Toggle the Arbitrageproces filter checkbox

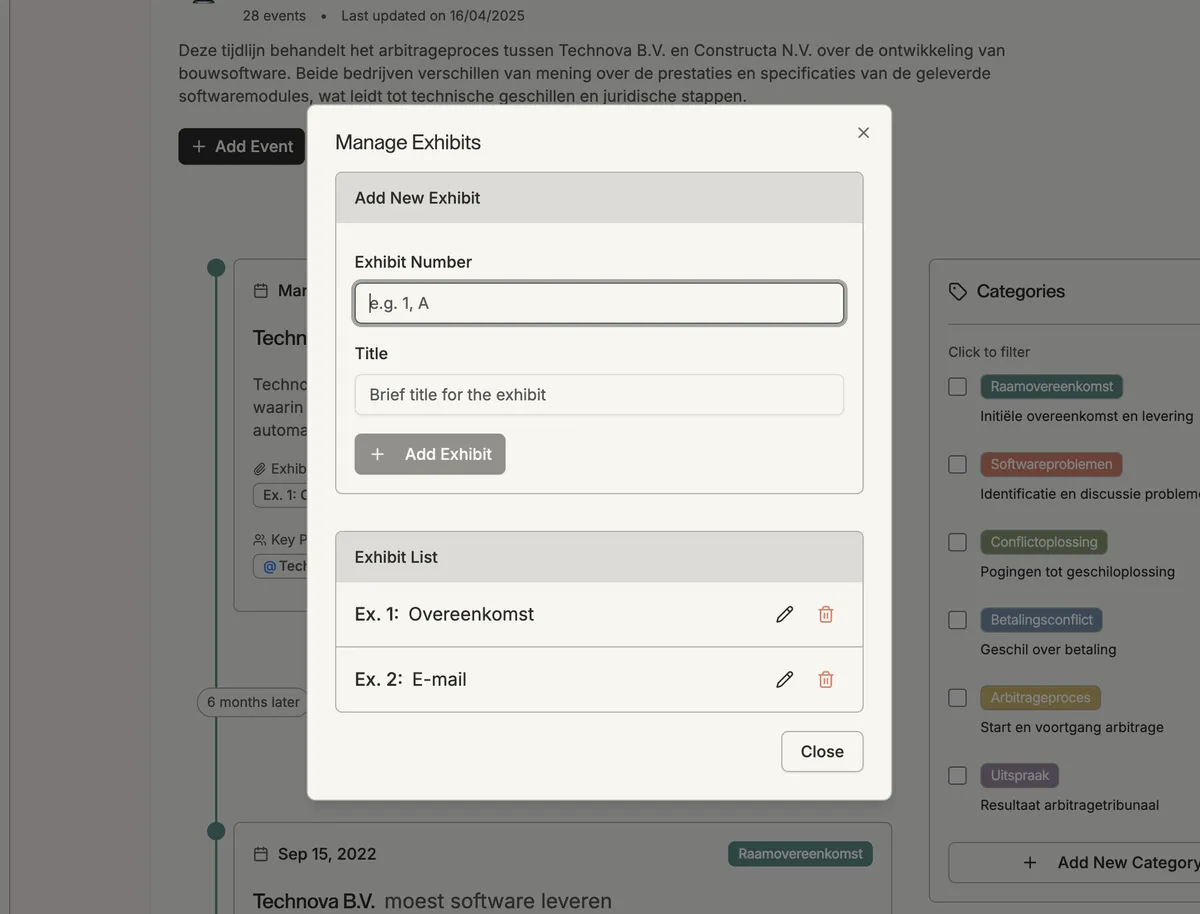(956, 697)
